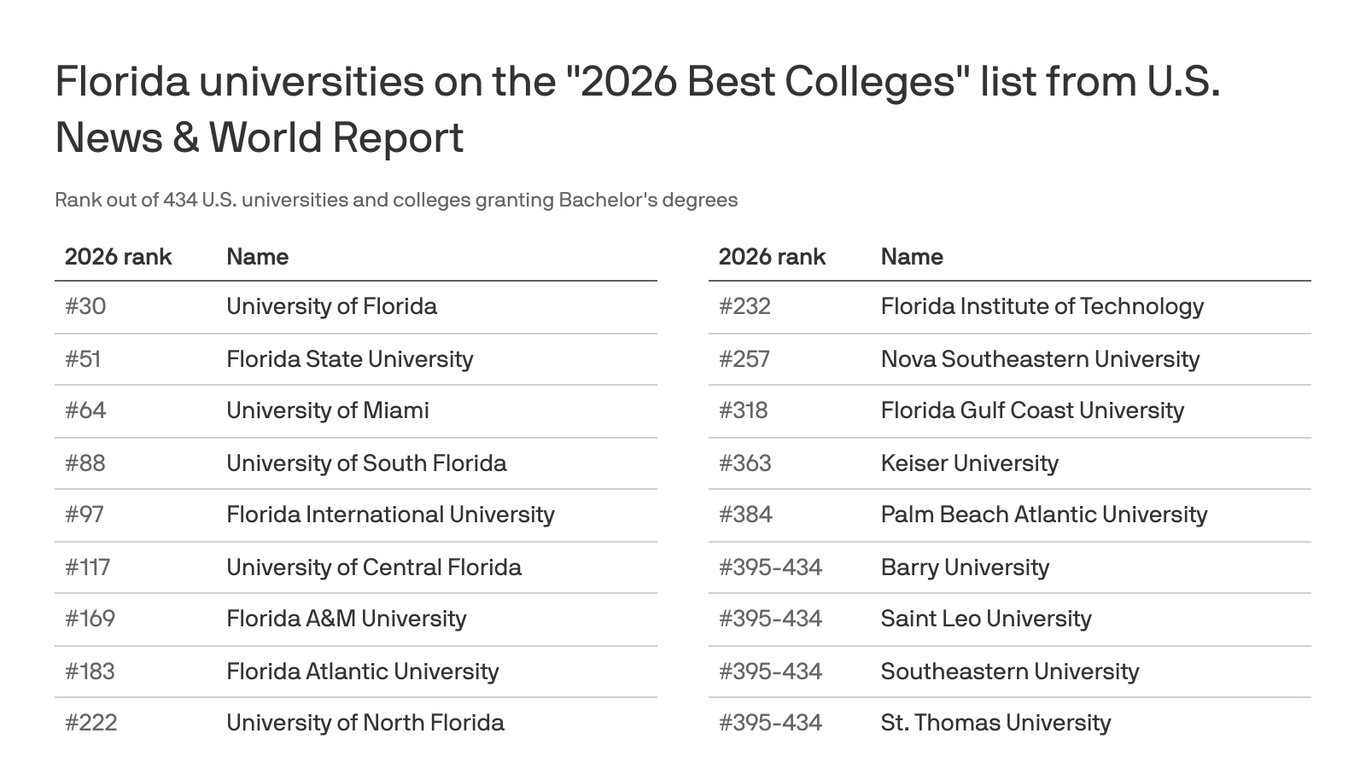
Task: Select the University of South Florida row
Action: tap(366, 463)
